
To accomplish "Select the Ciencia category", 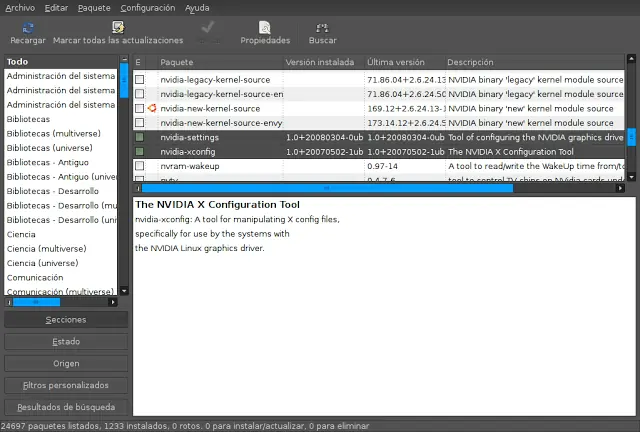I will pyautogui.click(x=61, y=234).
